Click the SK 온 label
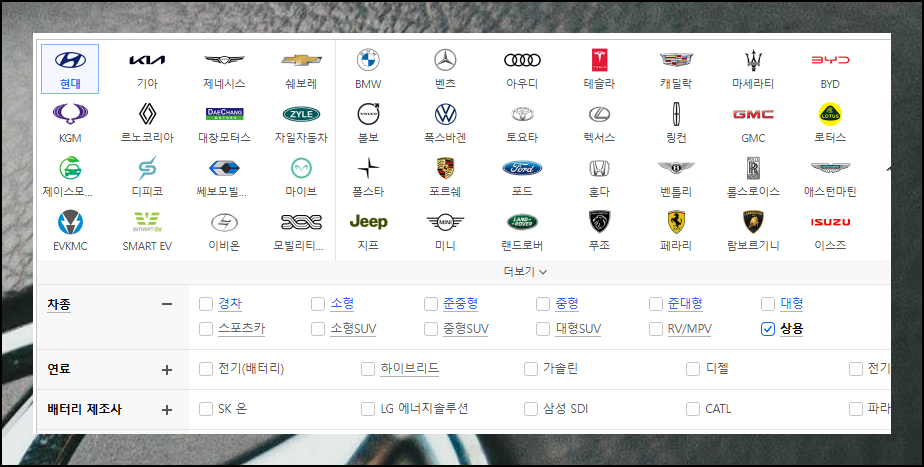Viewport: 924px width, 467px height. (232, 409)
